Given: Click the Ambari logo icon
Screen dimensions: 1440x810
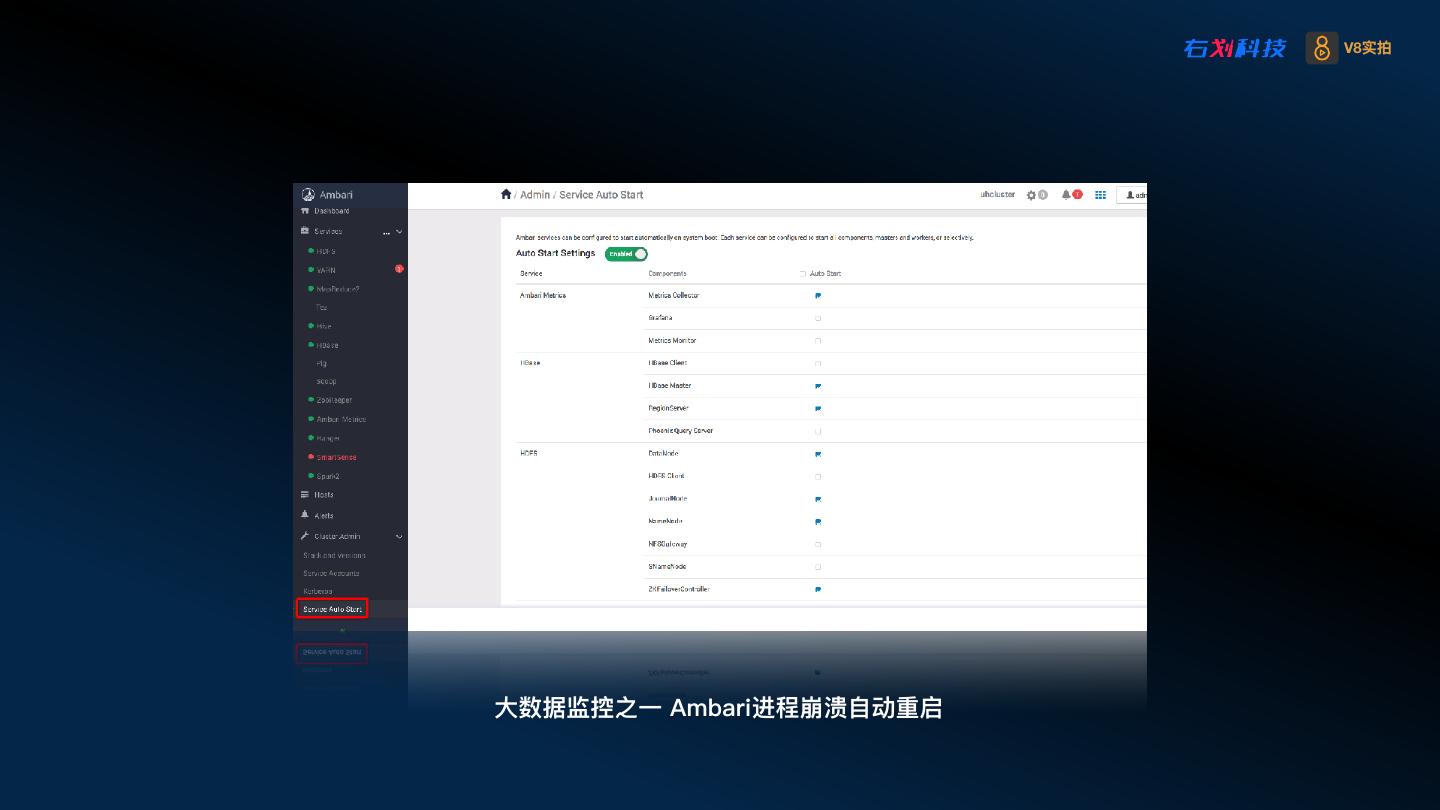Looking at the screenshot, I should 308,195.
